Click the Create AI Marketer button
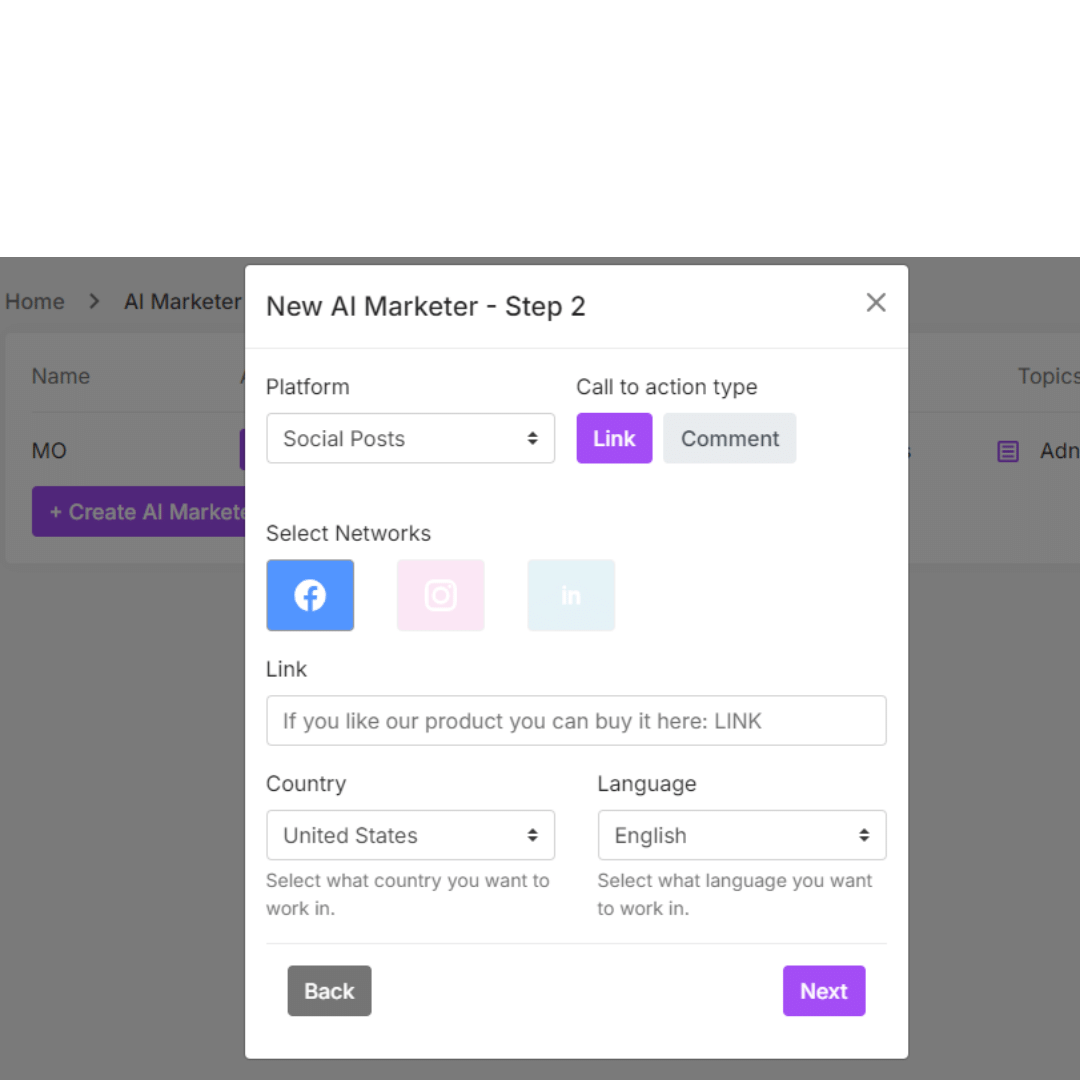This screenshot has width=1080, height=1080. (x=140, y=512)
